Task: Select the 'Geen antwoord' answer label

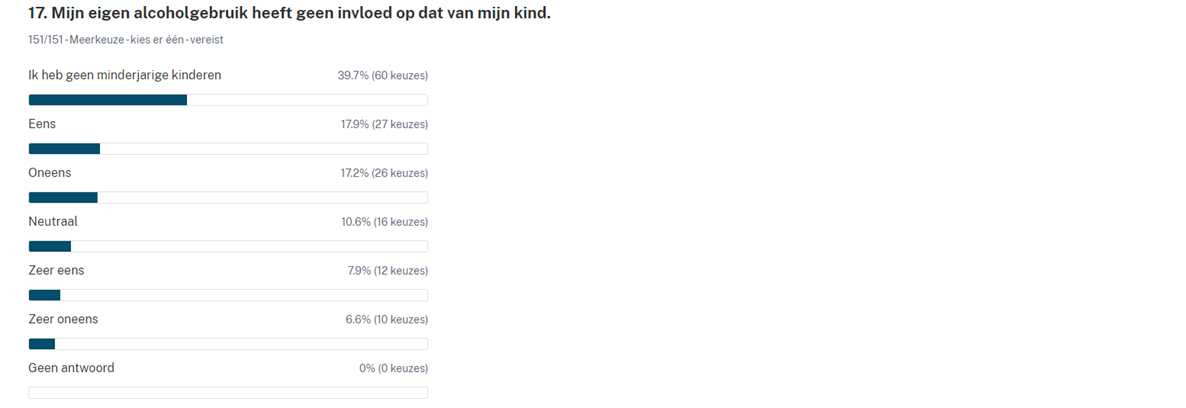Action: point(71,368)
